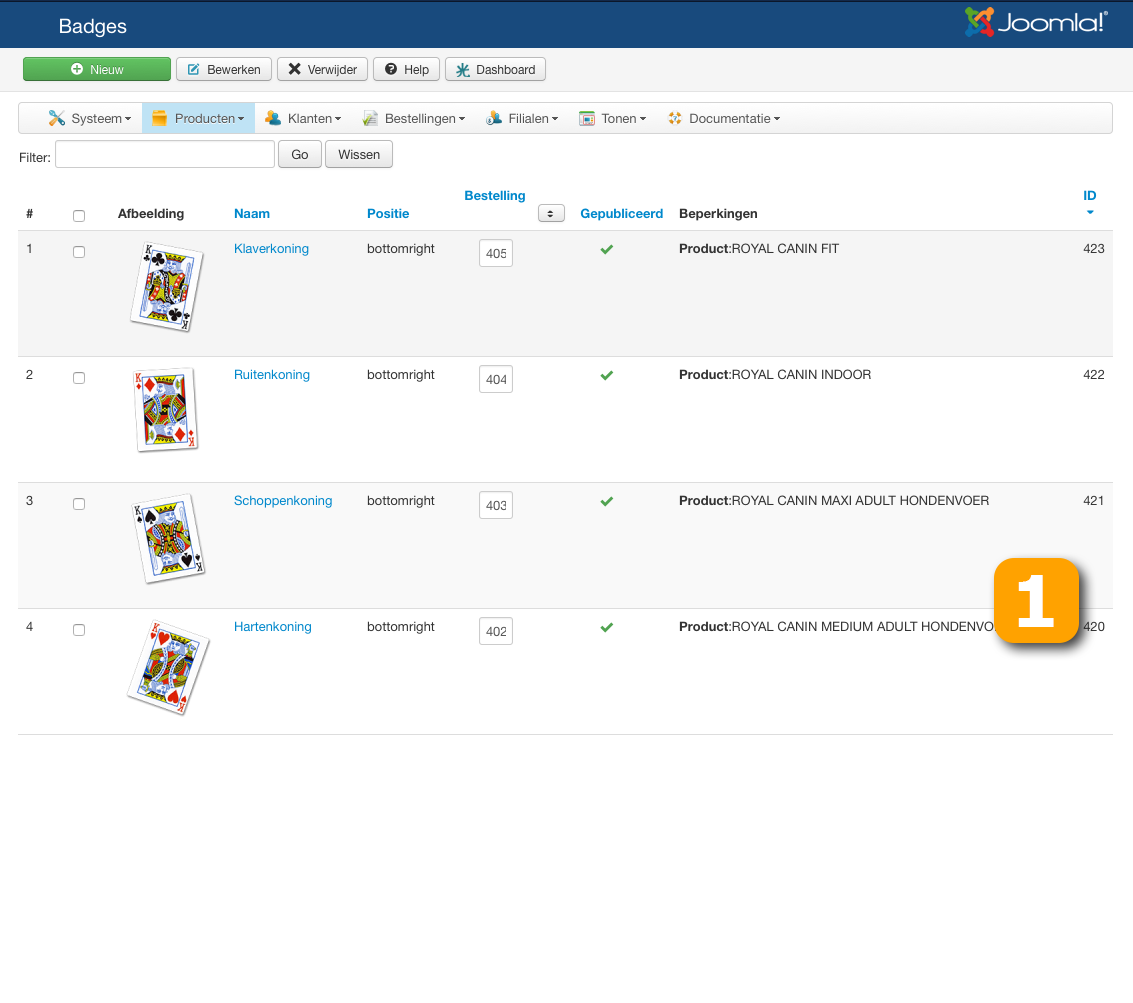1133x1003 pixels.
Task: Open the Producten dropdown menu
Action: click(x=198, y=119)
